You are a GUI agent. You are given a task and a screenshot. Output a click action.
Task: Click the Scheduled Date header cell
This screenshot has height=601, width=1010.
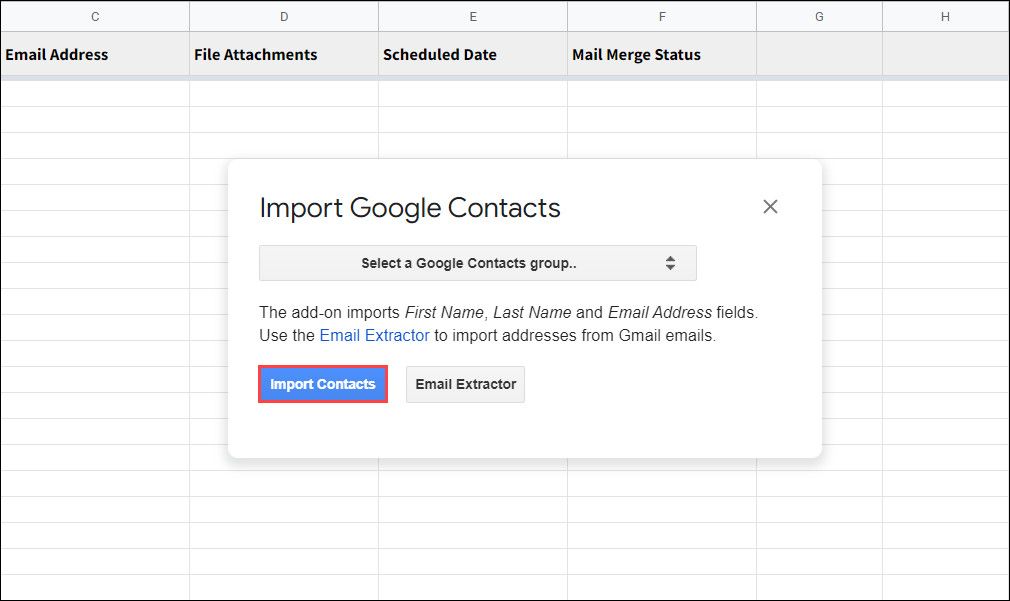click(473, 55)
